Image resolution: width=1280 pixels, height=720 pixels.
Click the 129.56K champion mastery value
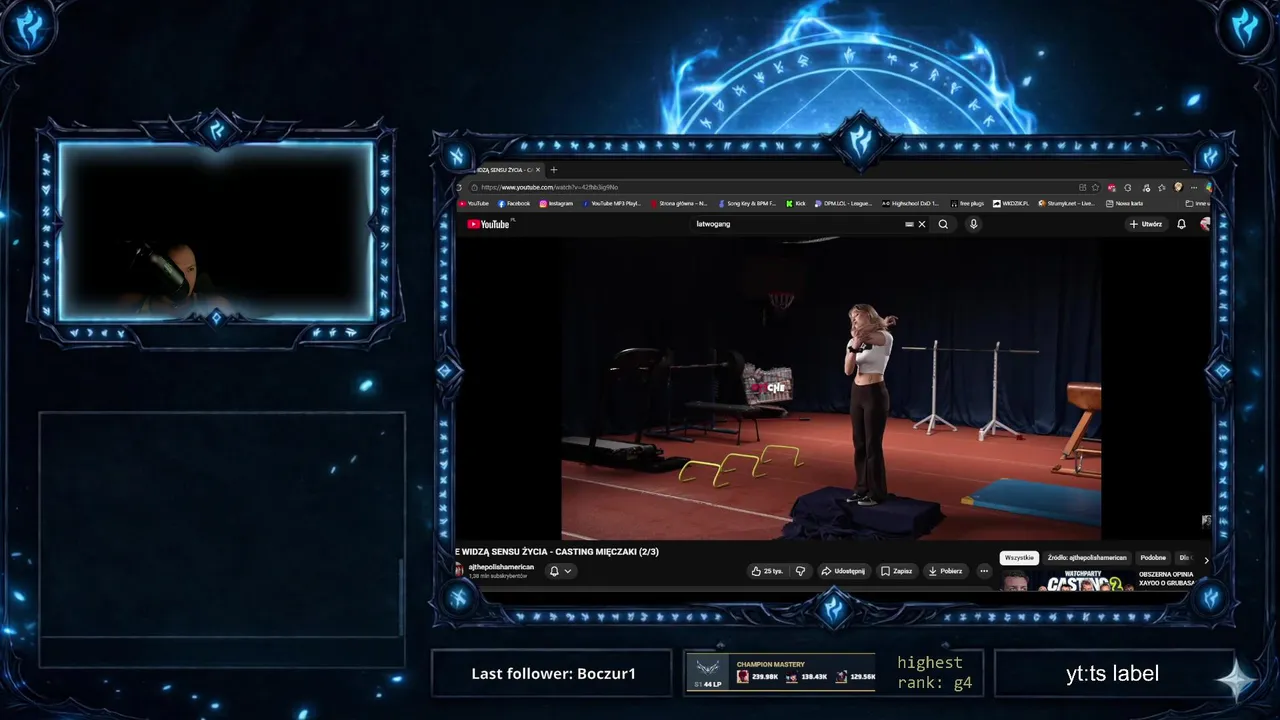coord(862,678)
